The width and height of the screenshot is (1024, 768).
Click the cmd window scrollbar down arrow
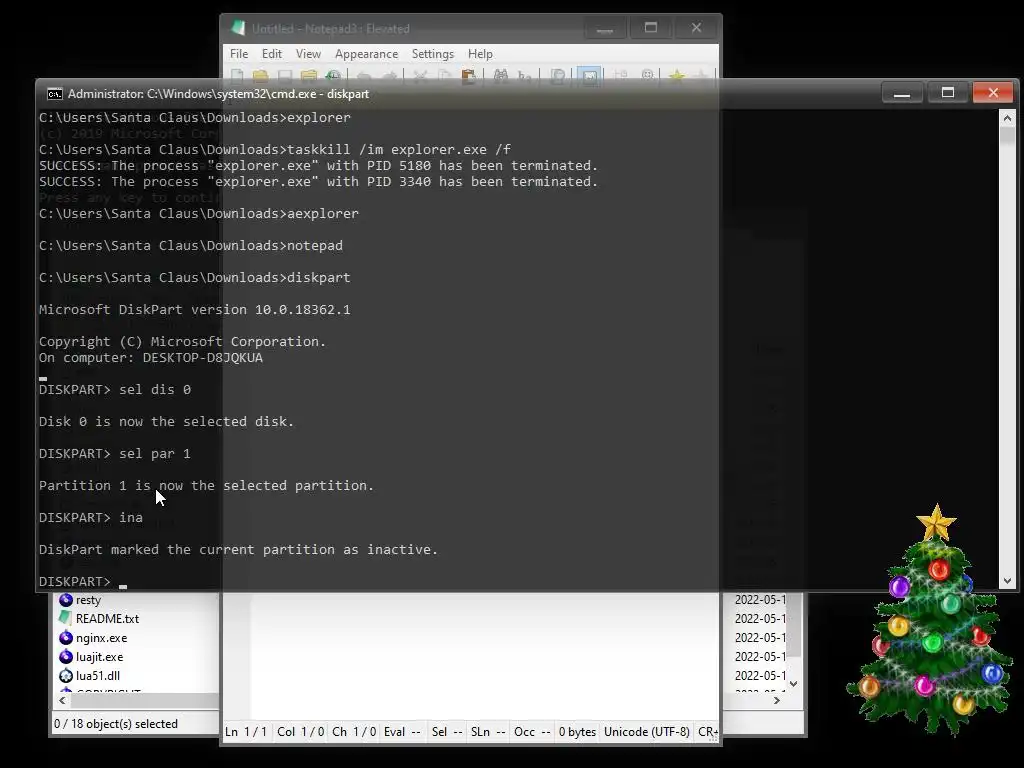pyautogui.click(x=1007, y=581)
